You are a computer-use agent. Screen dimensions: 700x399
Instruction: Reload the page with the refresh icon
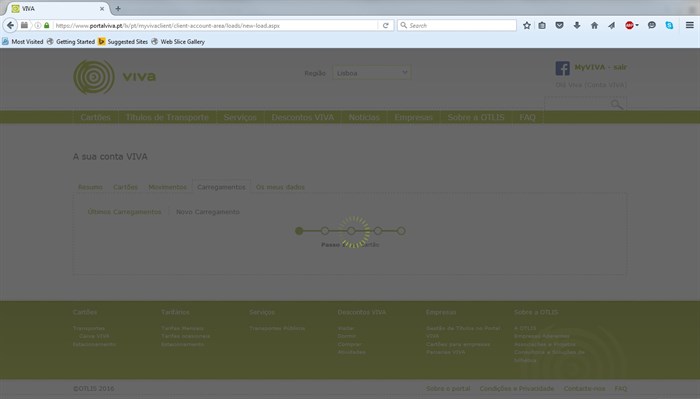tap(386, 25)
